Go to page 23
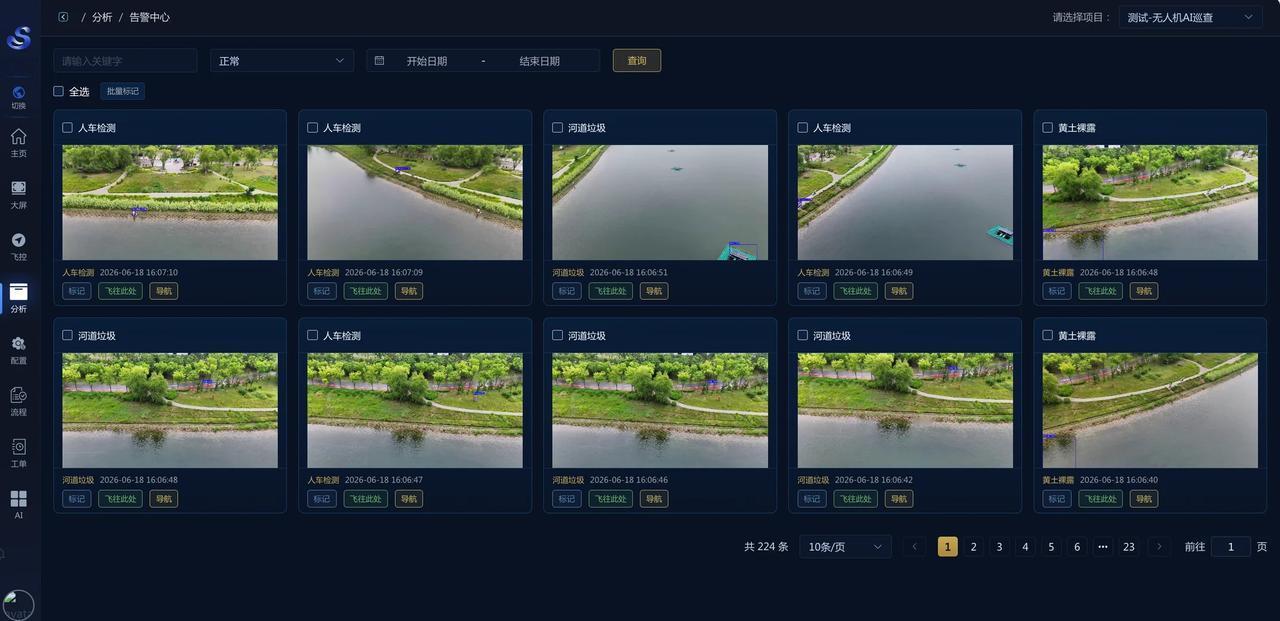1280x621 pixels. 1129,547
